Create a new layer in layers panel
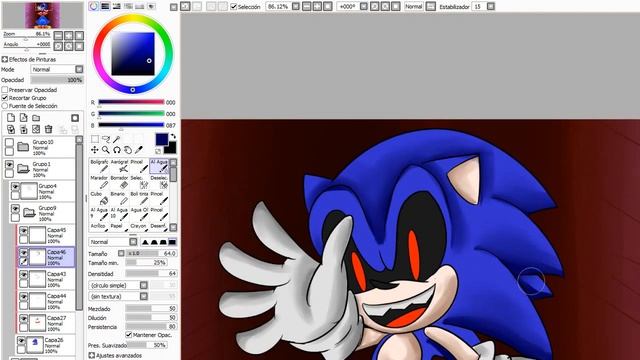This screenshot has height=360, width=640. (11, 118)
